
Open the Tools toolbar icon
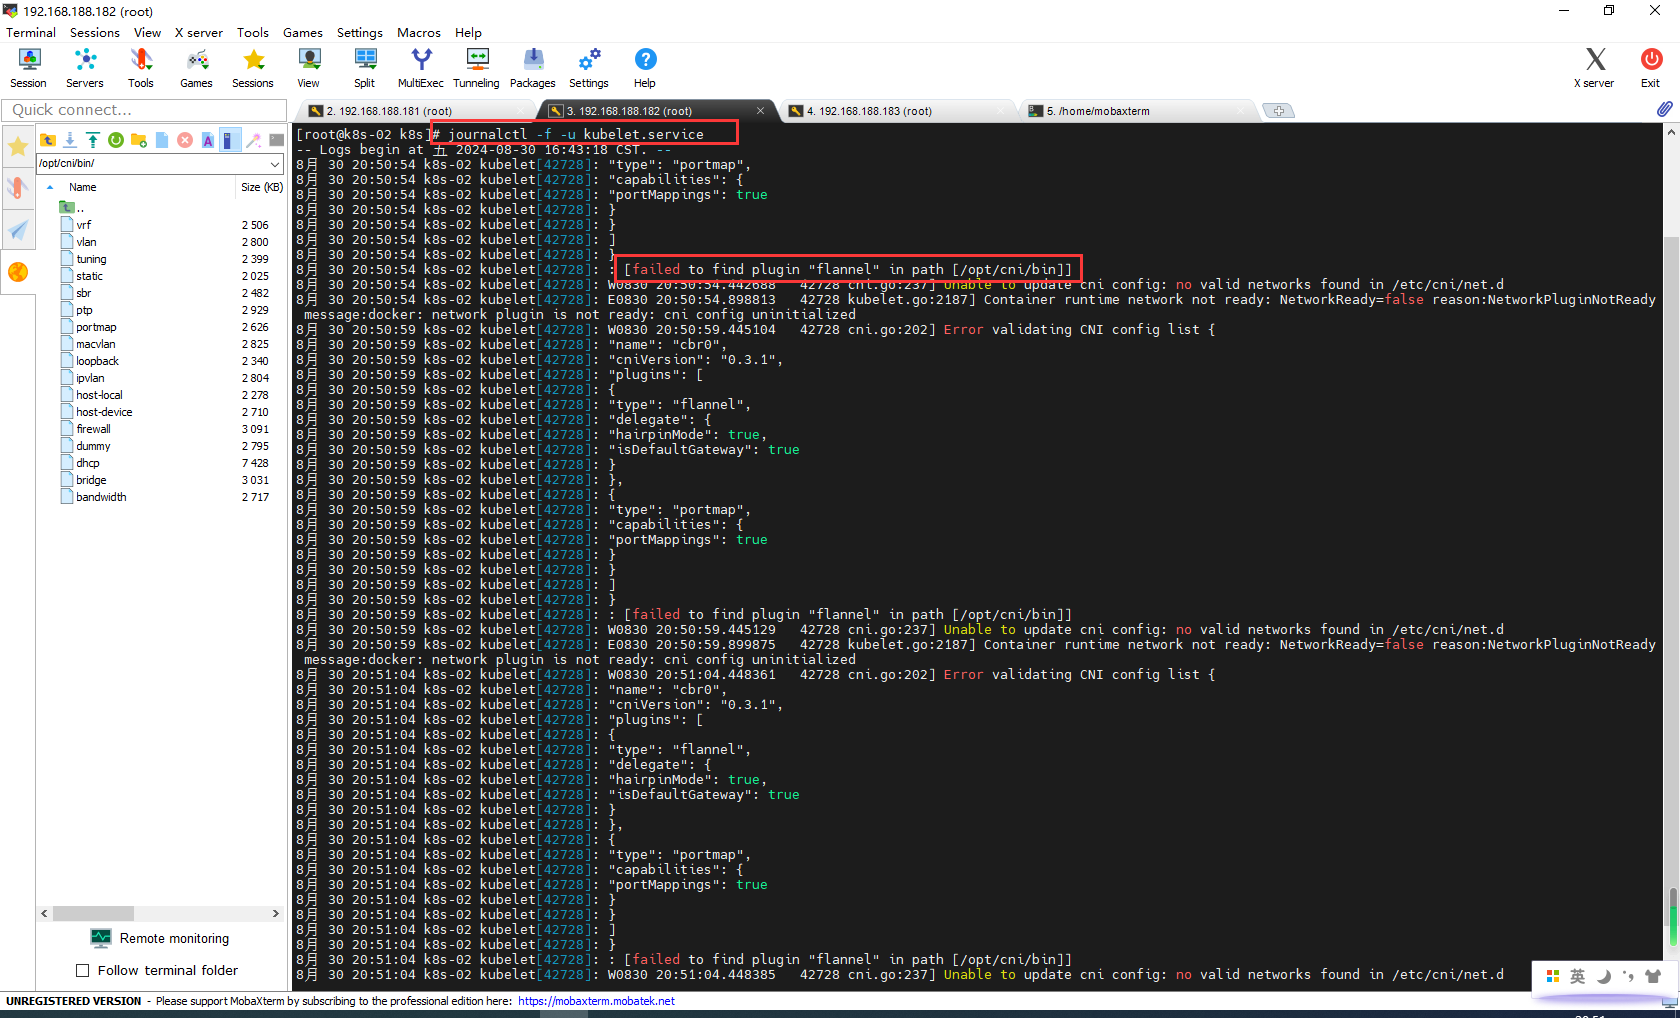(141, 68)
